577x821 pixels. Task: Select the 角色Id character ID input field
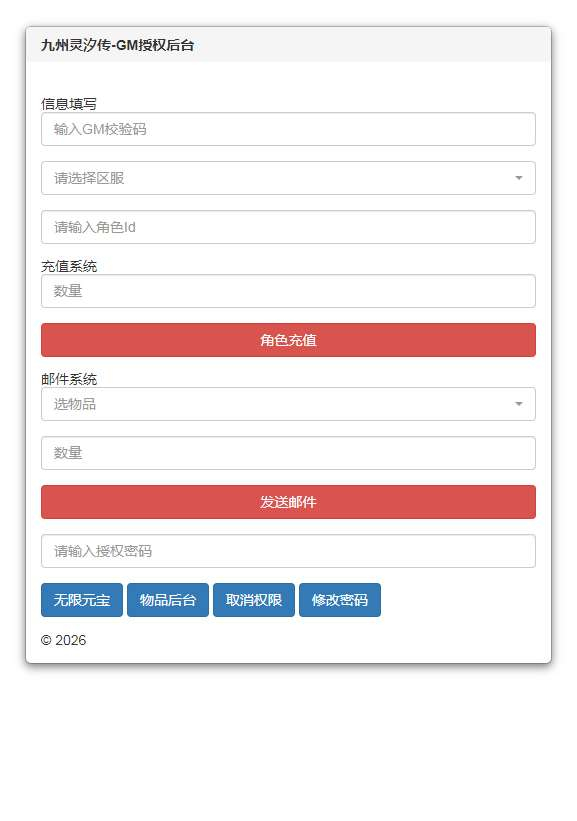click(x=288, y=227)
